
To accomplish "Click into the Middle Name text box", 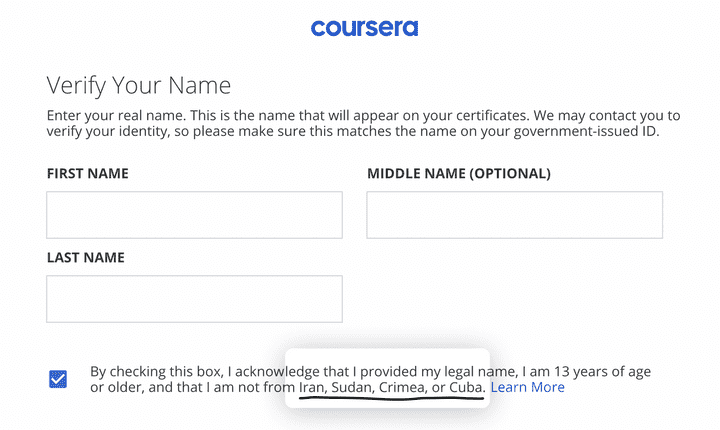I will [x=514, y=215].
